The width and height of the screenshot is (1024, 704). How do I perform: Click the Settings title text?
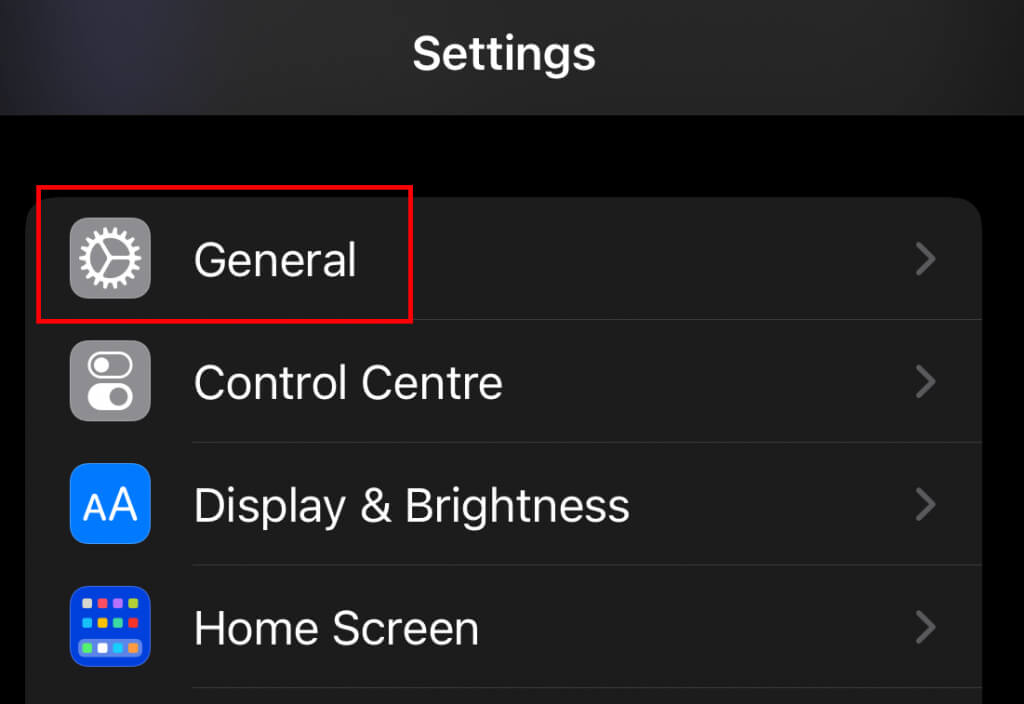tap(504, 53)
